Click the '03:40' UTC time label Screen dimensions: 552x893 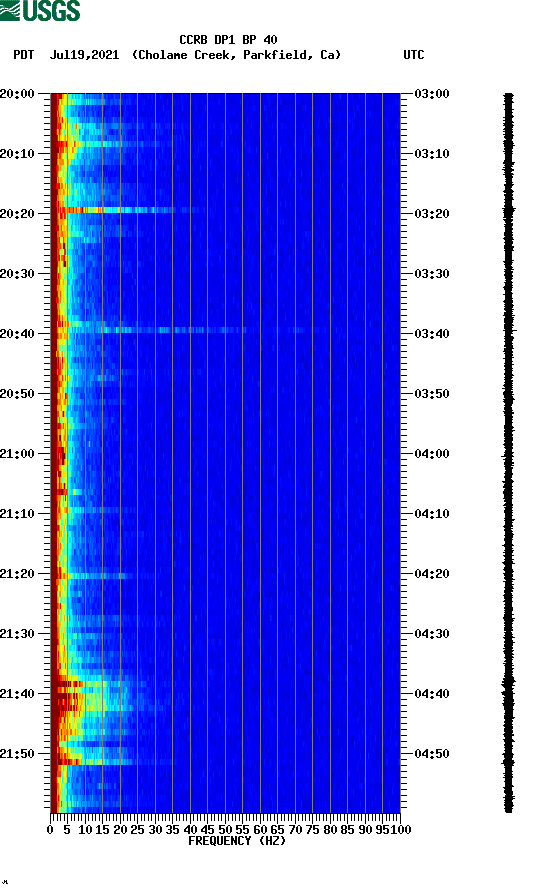coord(432,333)
